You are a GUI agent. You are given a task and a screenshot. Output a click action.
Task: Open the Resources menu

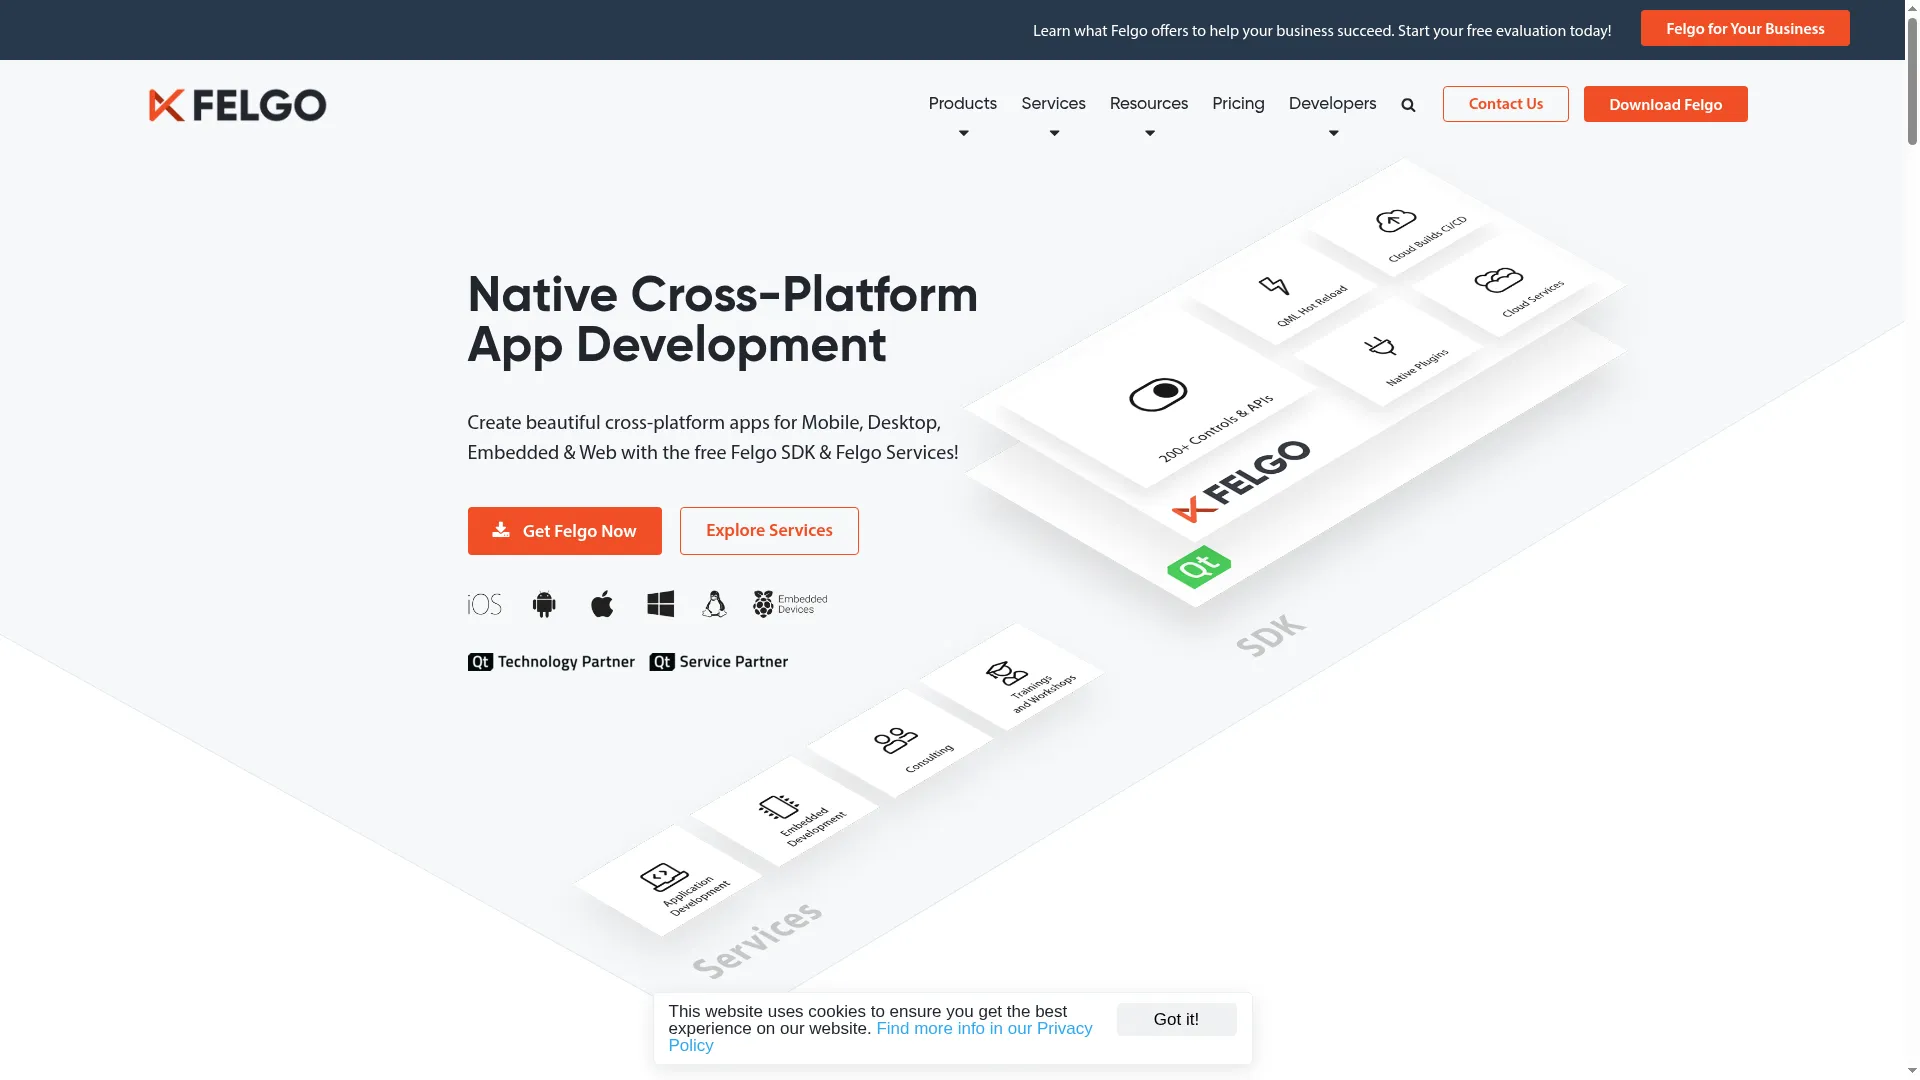pos(1148,104)
